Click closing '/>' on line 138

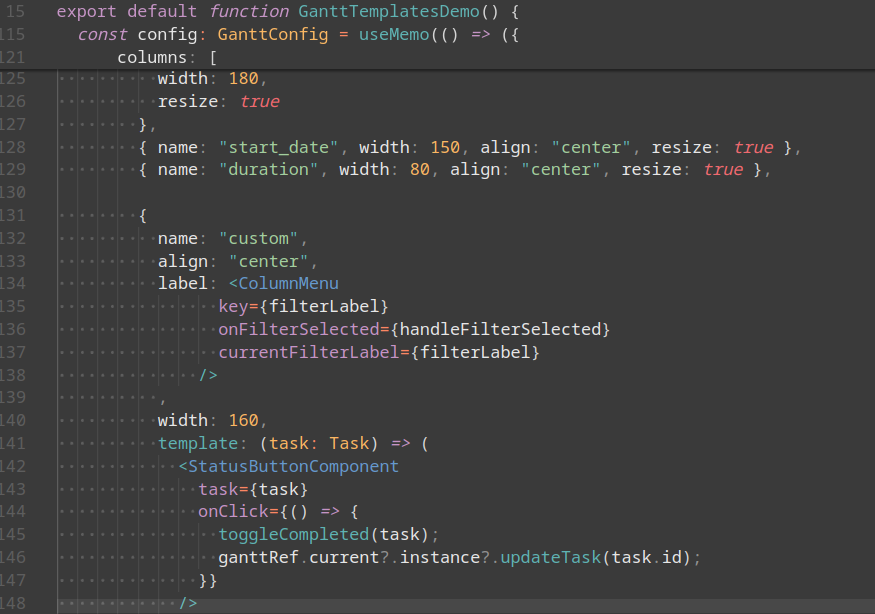[x=208, y=375]
